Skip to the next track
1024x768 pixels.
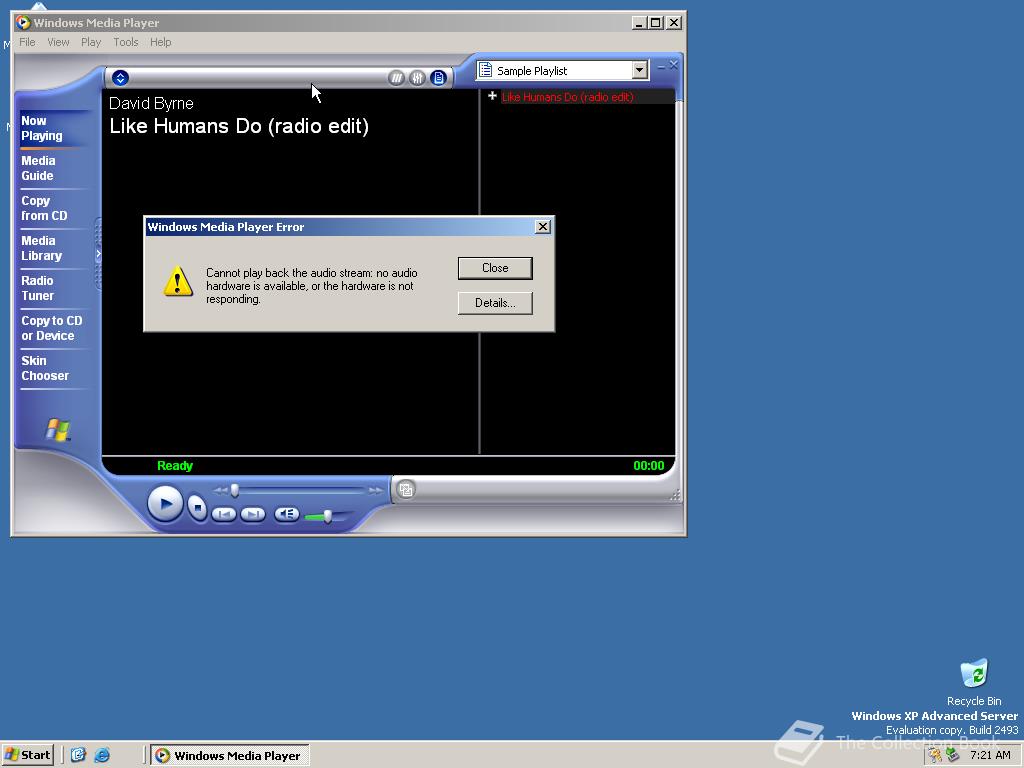253,515
